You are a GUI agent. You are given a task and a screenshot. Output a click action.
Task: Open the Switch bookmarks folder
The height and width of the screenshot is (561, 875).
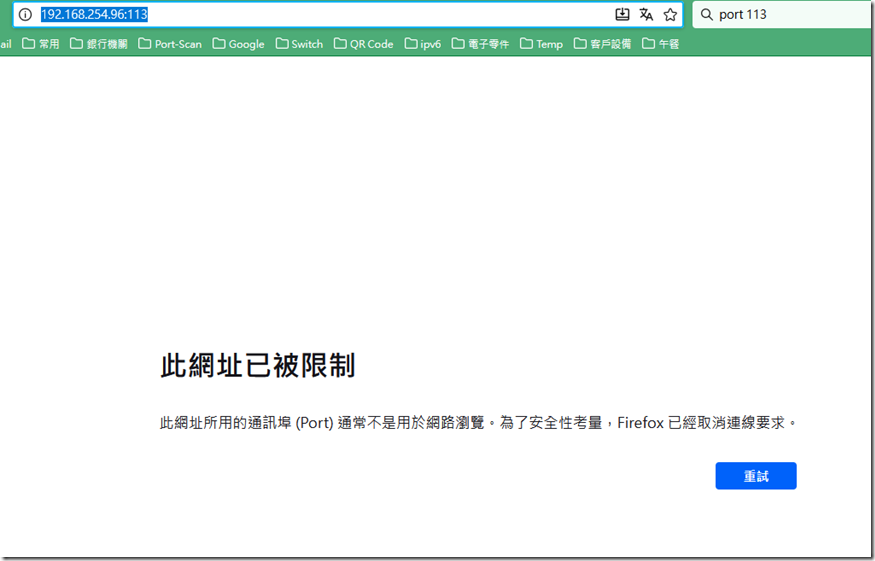point(299,44)
